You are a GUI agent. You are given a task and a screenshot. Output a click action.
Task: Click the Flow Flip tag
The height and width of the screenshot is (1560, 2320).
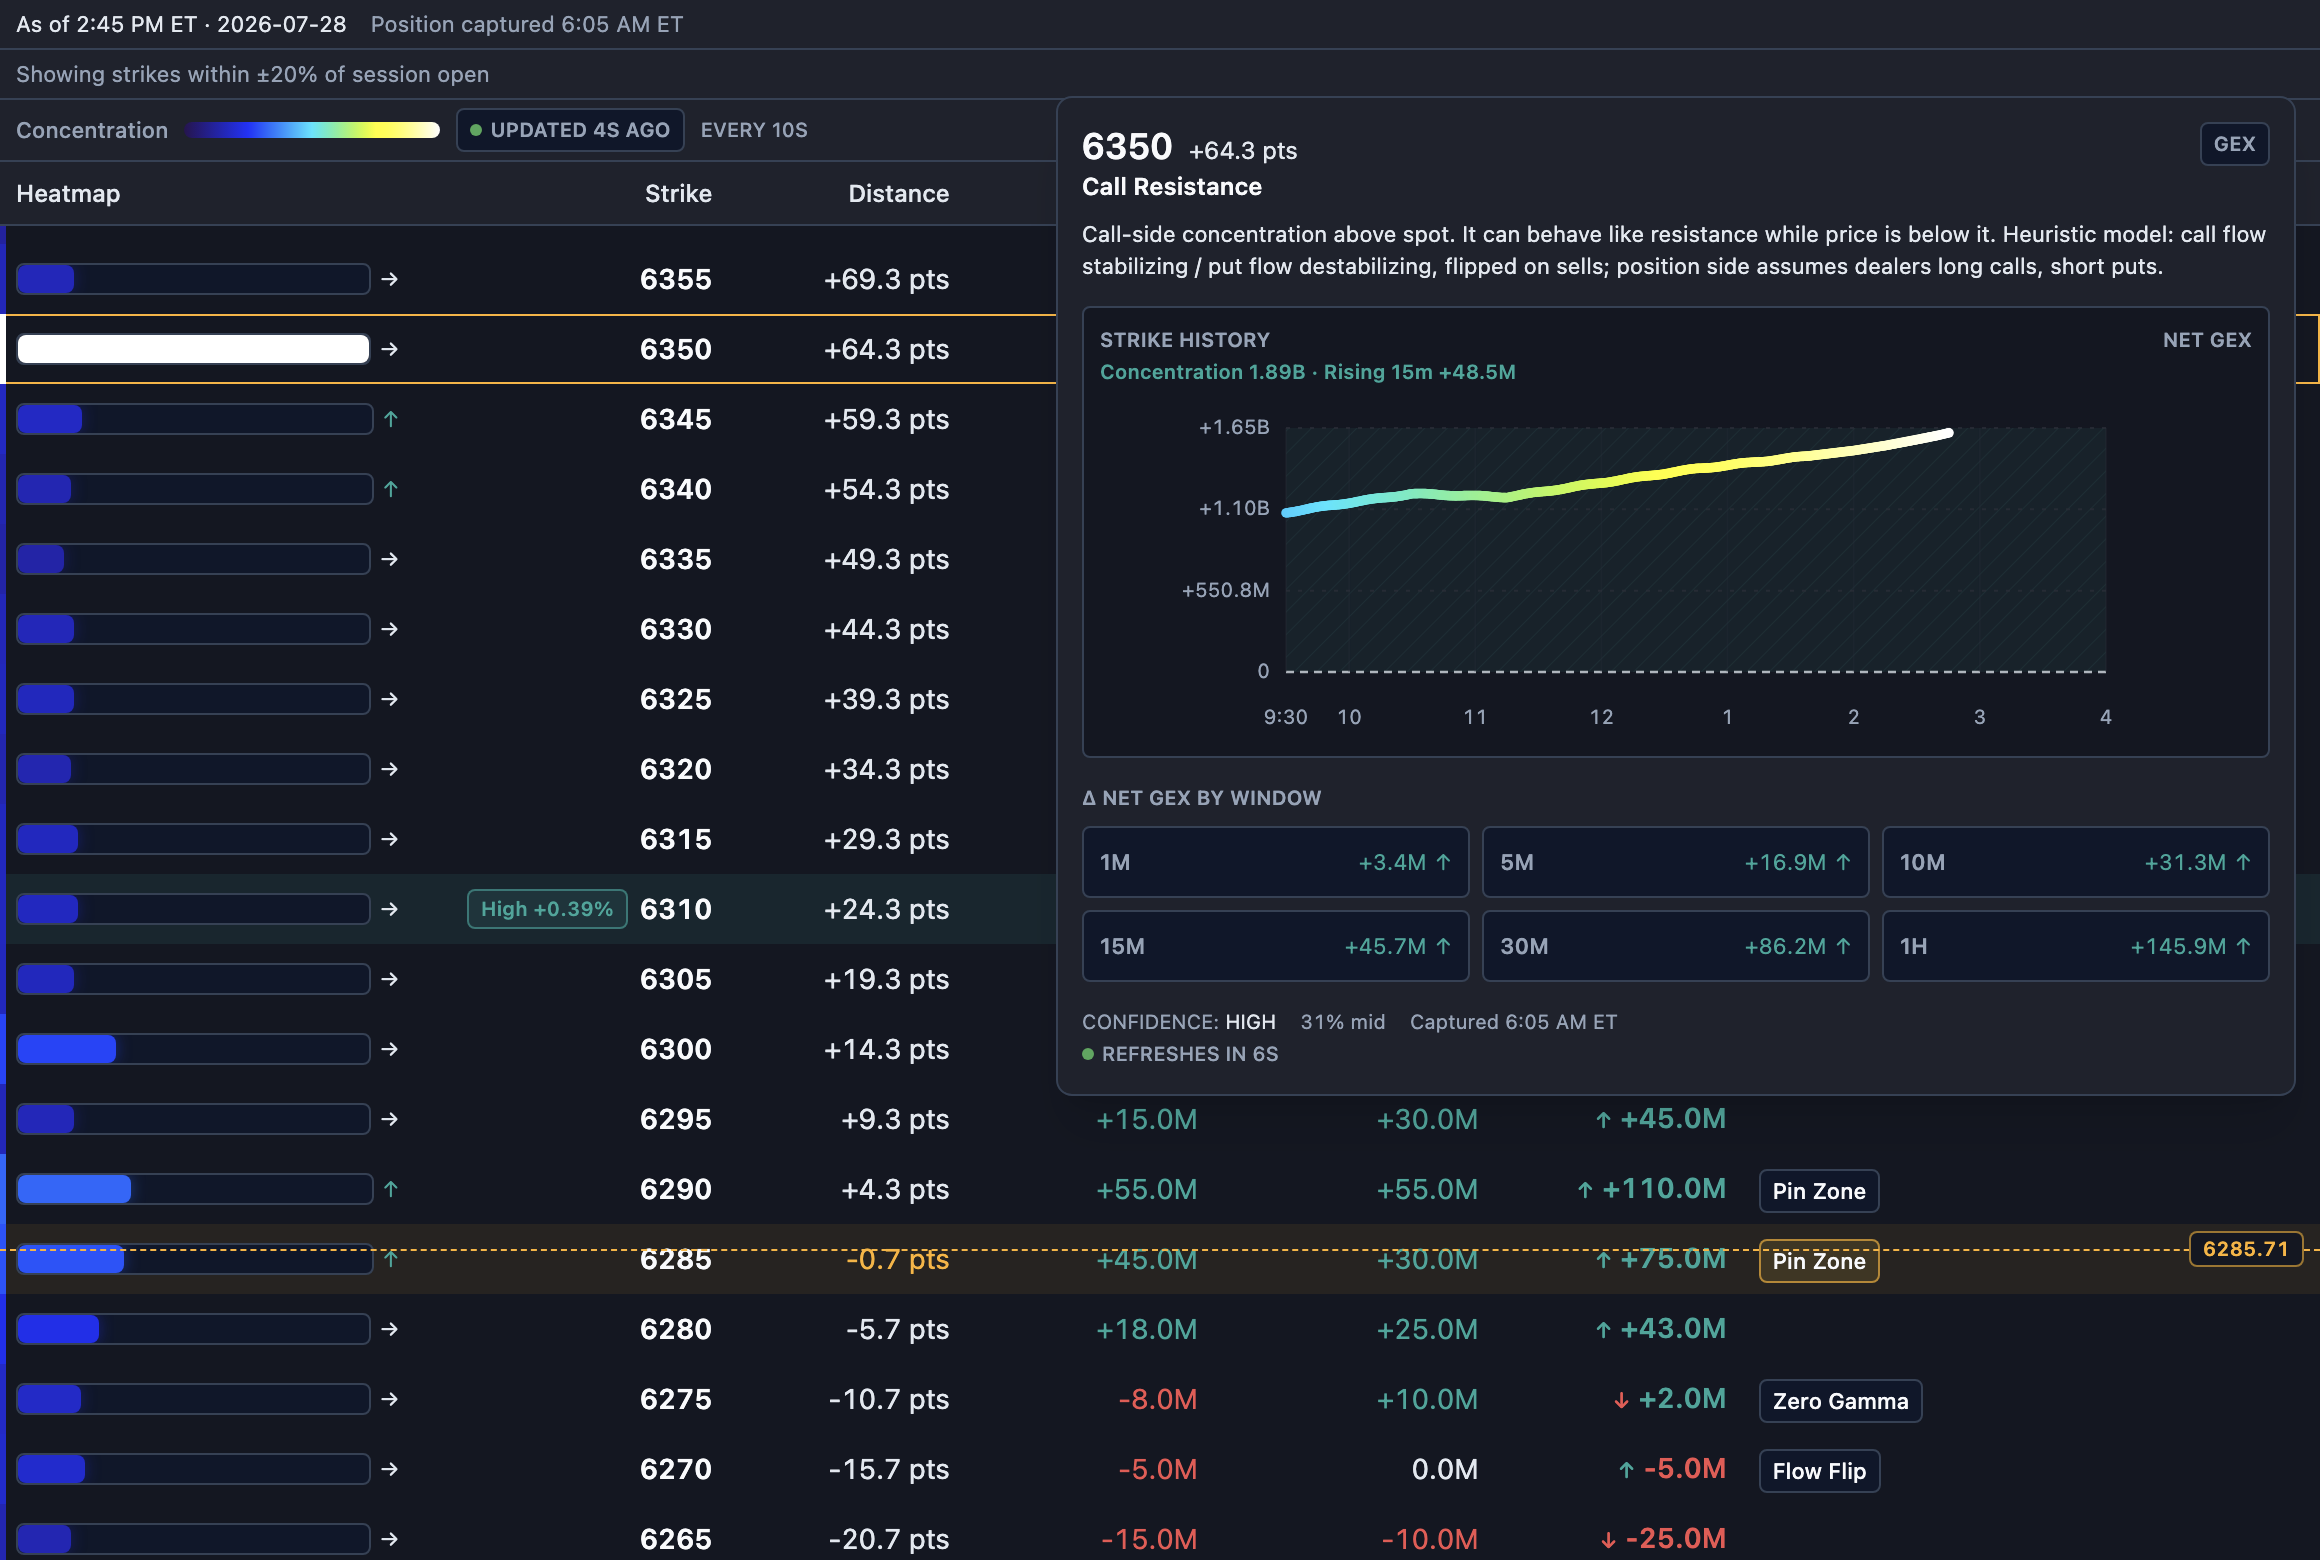pos(1819,1471)
